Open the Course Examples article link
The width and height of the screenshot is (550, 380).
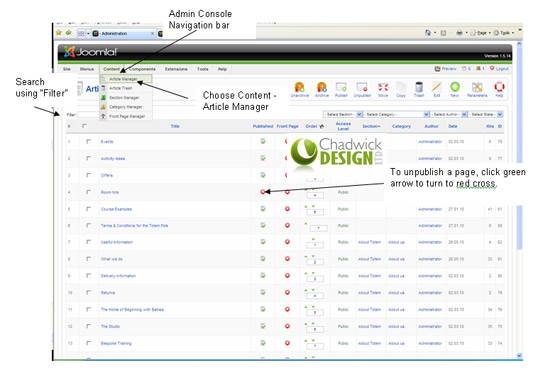pos(116,209)
